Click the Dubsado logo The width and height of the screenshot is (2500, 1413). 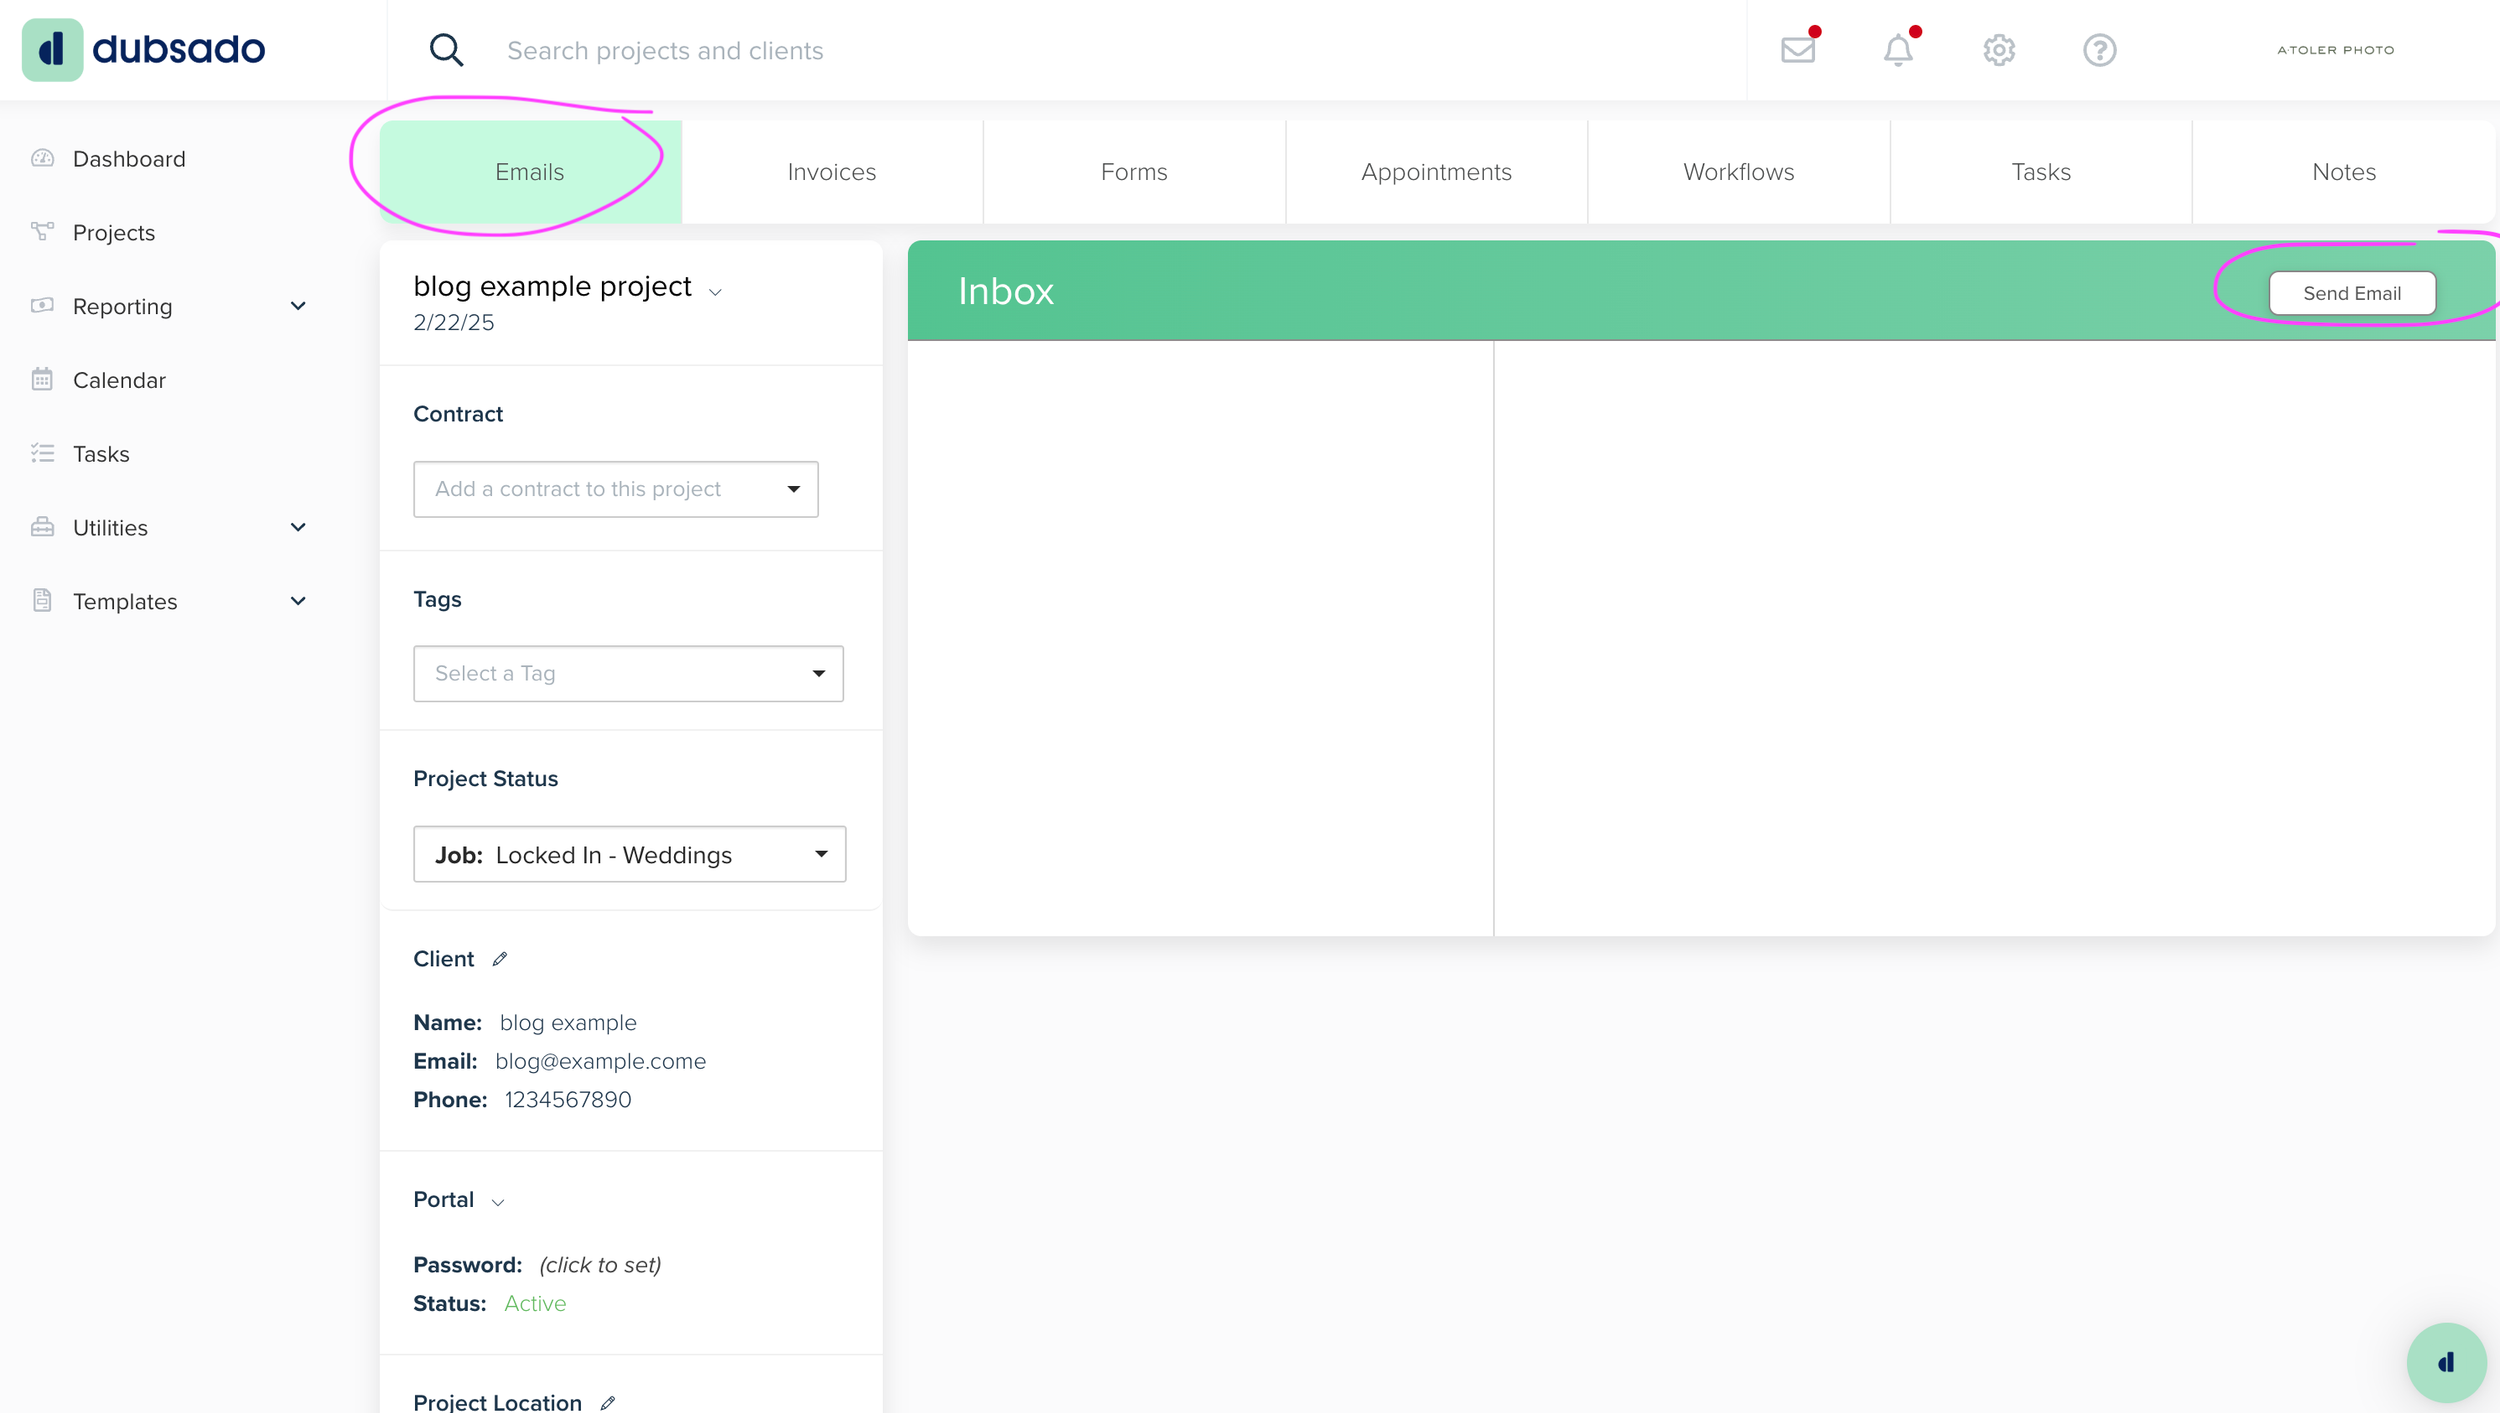pyautogui.click(x=144, y=49)
